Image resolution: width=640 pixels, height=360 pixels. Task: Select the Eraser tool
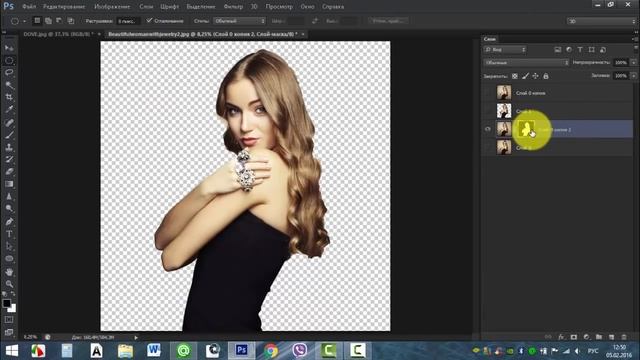click(9, 172)
